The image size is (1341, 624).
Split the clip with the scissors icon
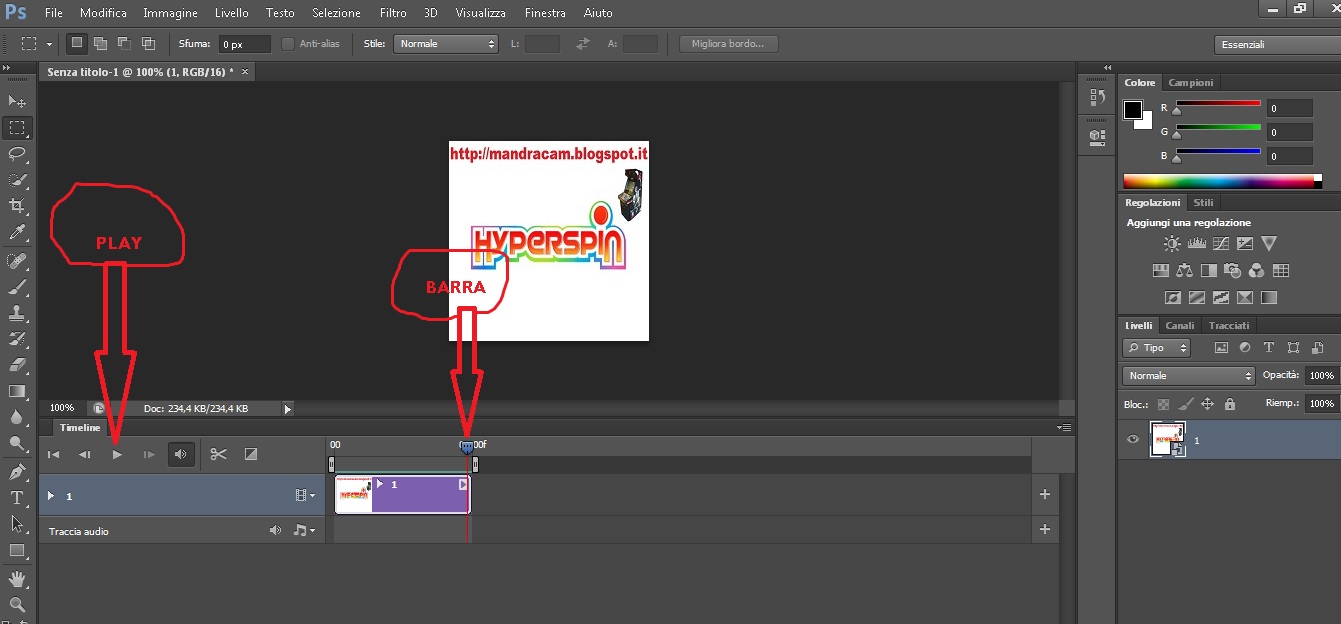[217, 454]
